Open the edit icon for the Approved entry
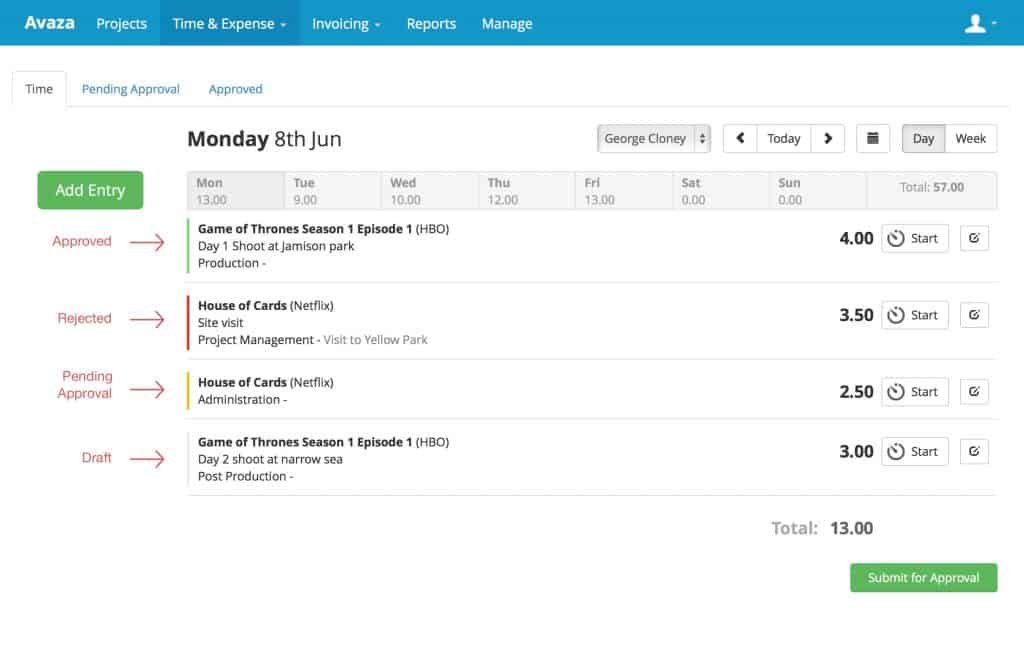Screen dimensions: 1024x672 (974, 238)
